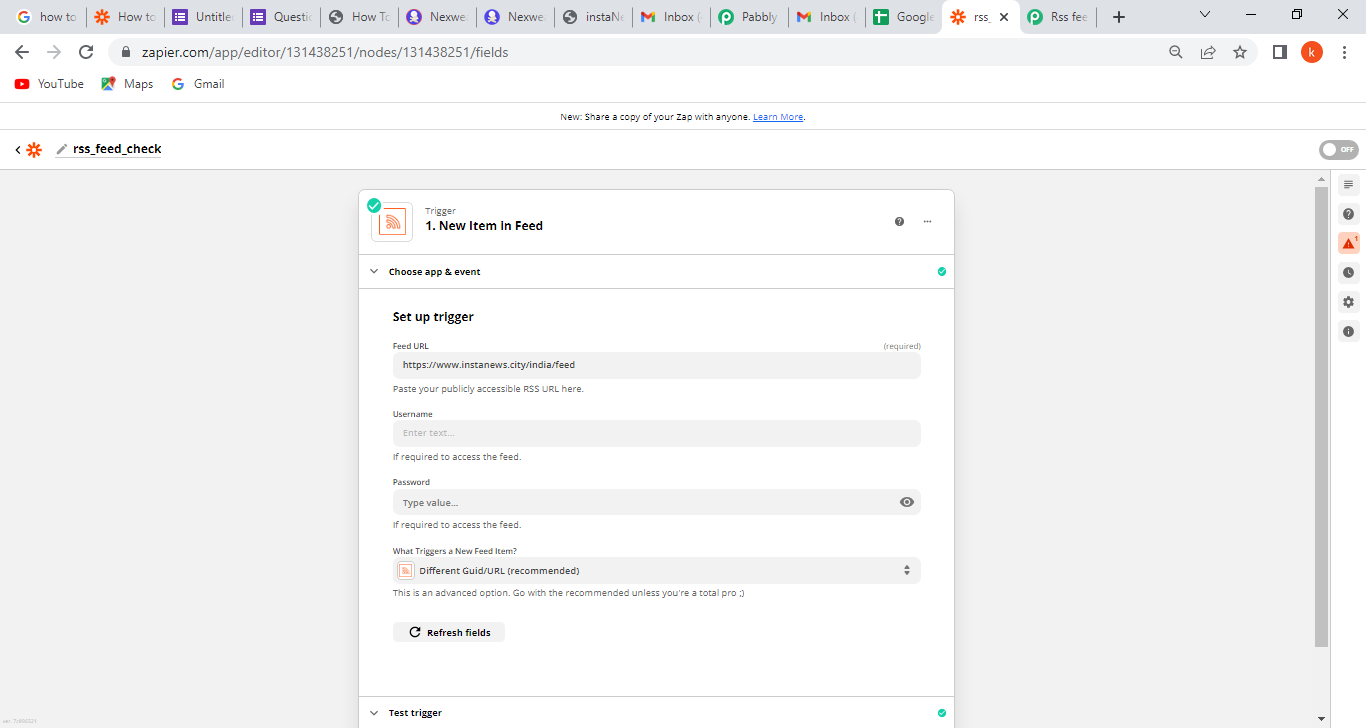Toggle the Zap ON/OFF switch
The height and width of the screenshot is (728, 1366).
click(1339, 150)
